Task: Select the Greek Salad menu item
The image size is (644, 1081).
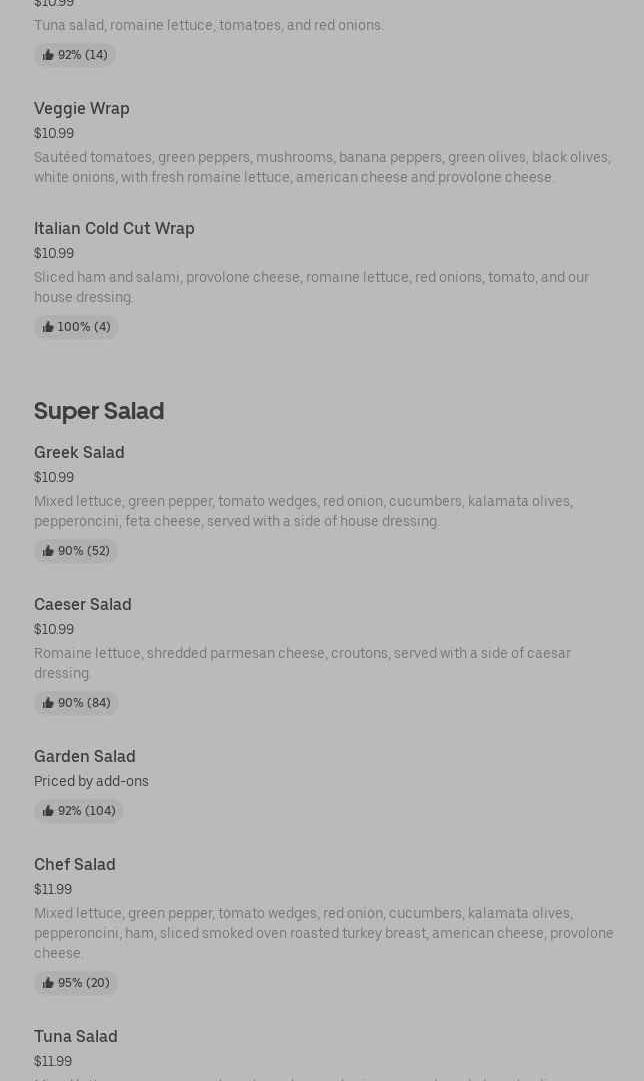Action: coord(79,452)
